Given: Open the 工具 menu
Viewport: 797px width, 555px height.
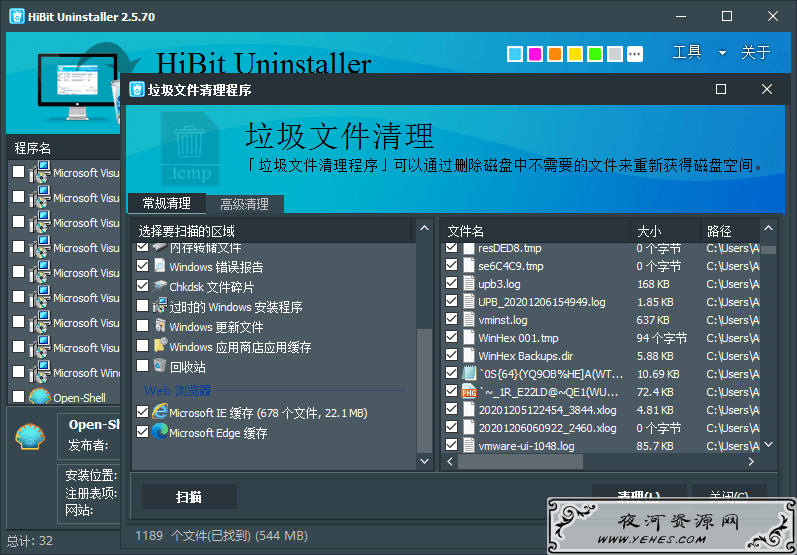Looking at the screenshot, I should [687, 52].
